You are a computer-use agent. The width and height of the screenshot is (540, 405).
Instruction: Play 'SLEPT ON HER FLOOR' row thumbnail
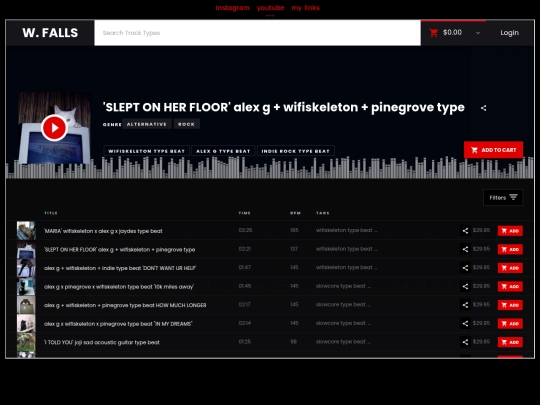point(26,249)
